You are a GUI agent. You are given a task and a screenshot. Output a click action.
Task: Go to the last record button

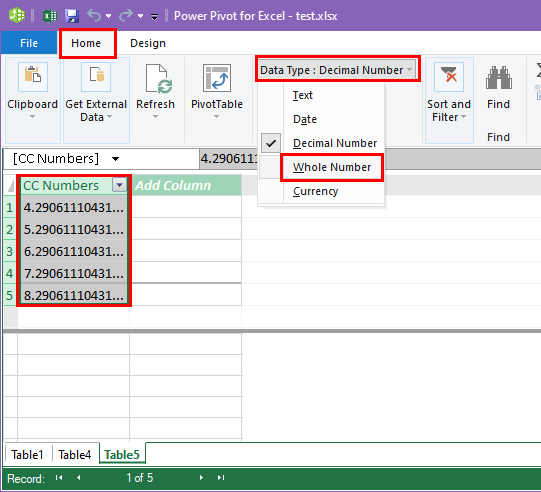[x=221, y=478]
